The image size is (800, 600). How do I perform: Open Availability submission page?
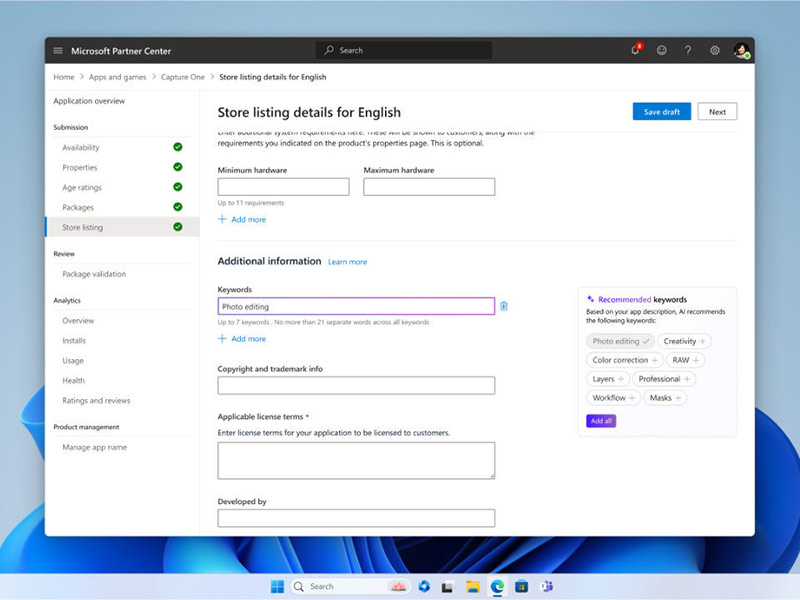pos(81,147)
